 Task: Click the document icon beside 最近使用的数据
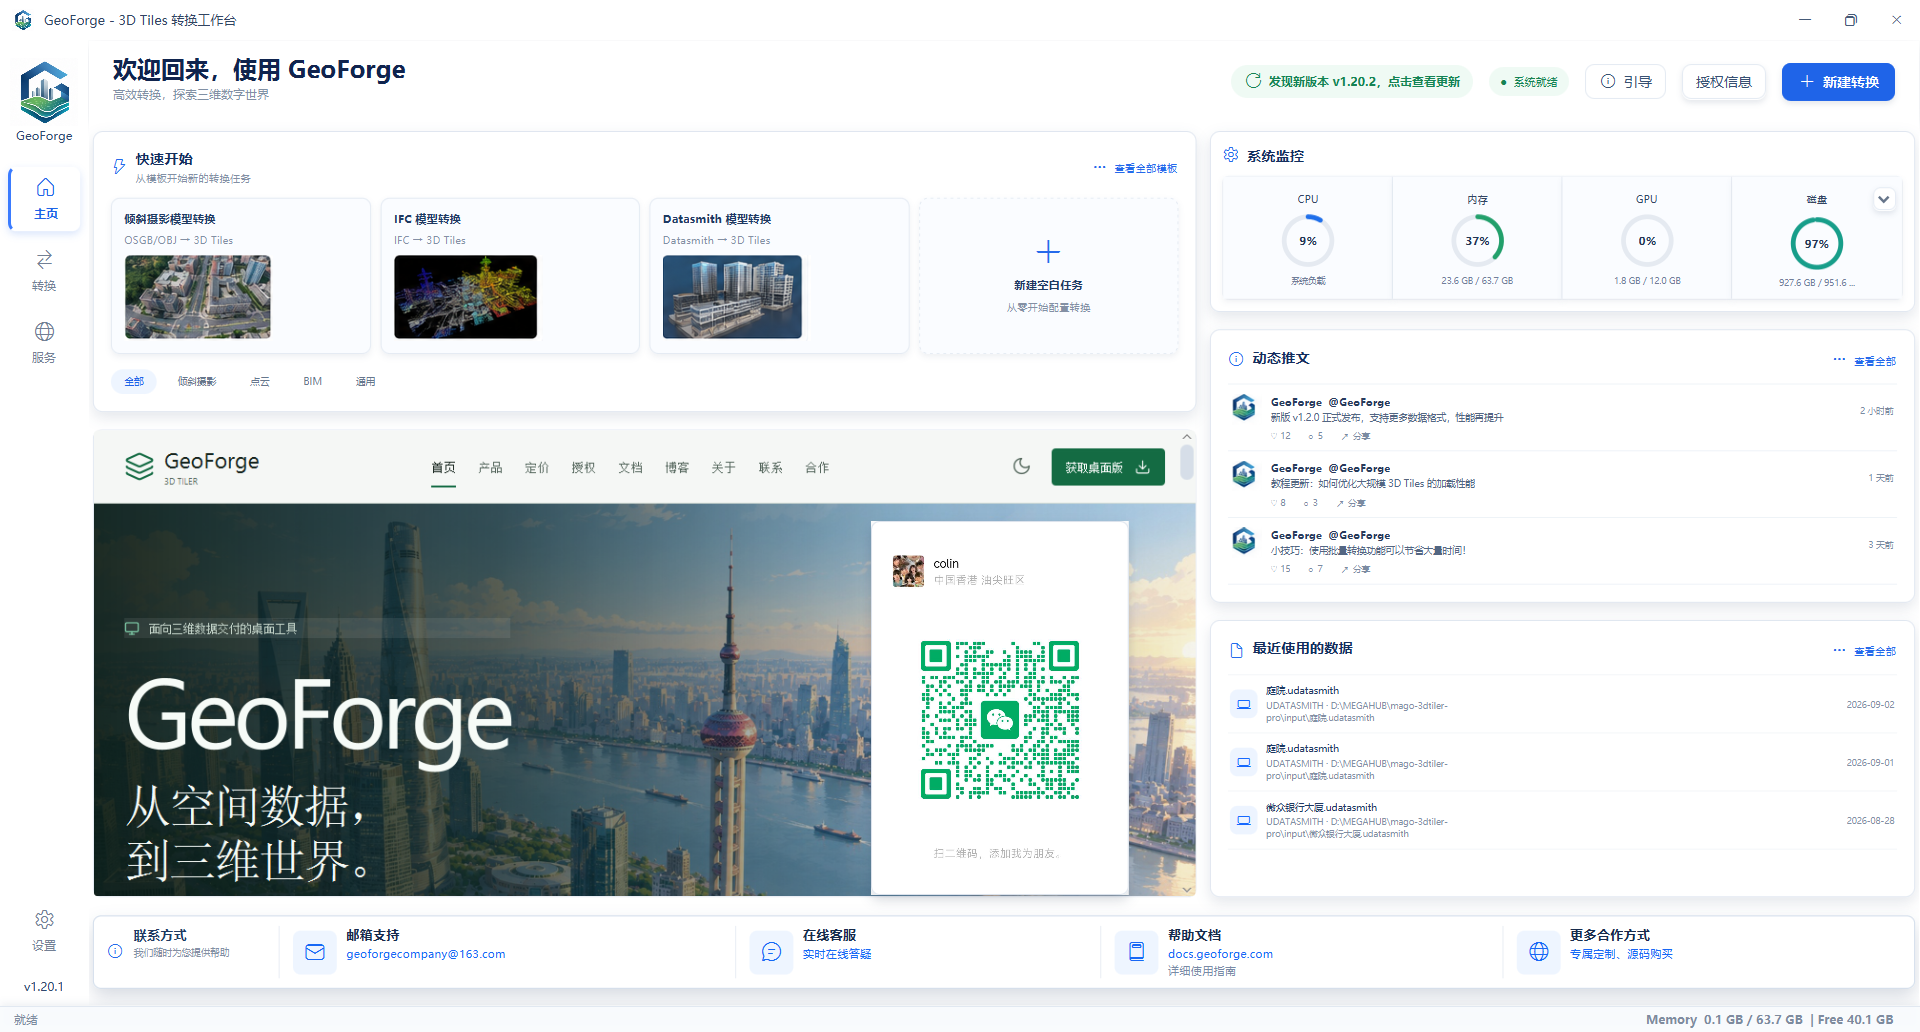coord(1236,650)
